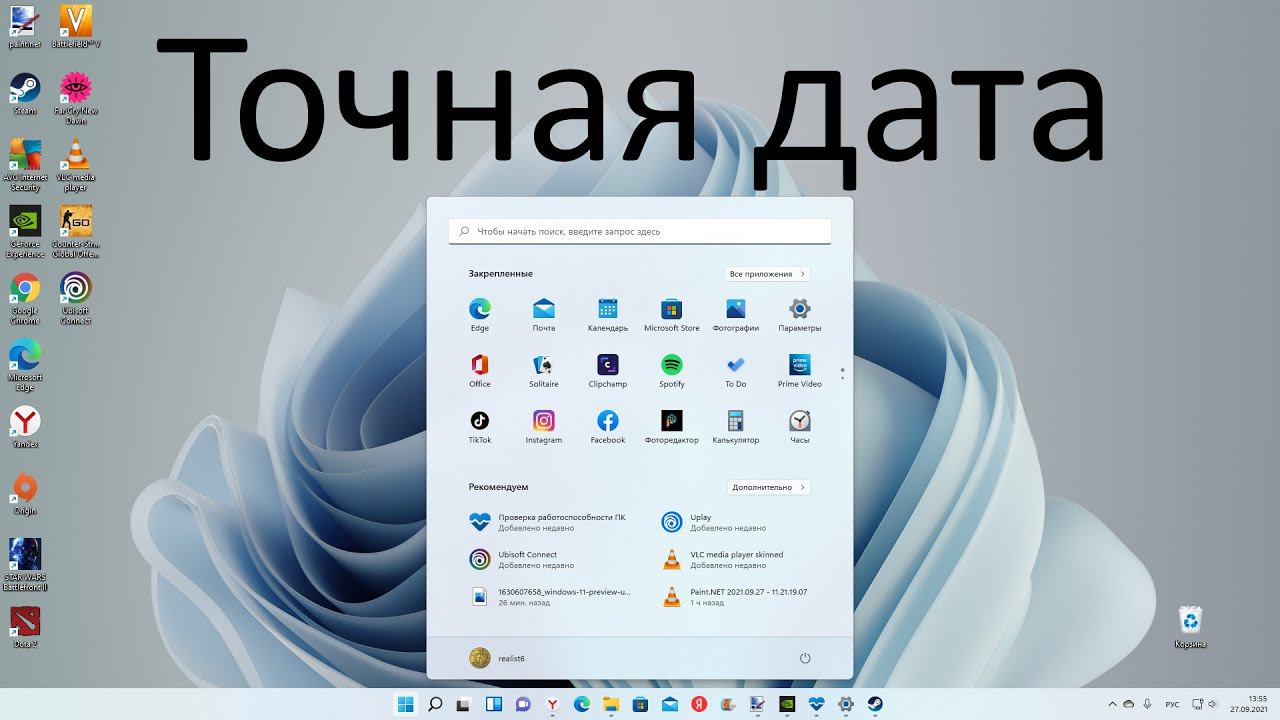1280x720 pixels.
Task: Open Microsoft Store pinned app
Action: pyautogui.click(x=672, y=314)
